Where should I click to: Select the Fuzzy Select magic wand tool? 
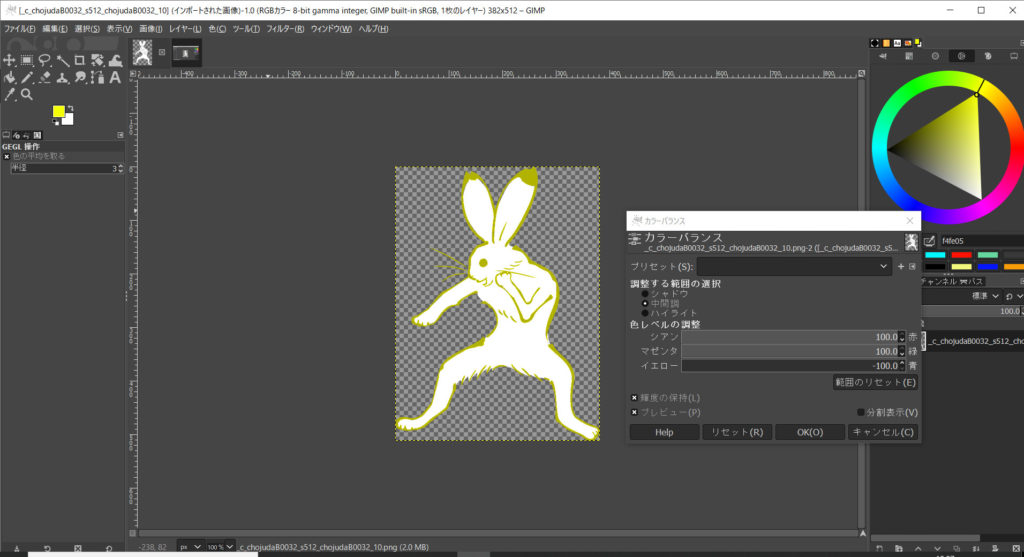[62, 60]
